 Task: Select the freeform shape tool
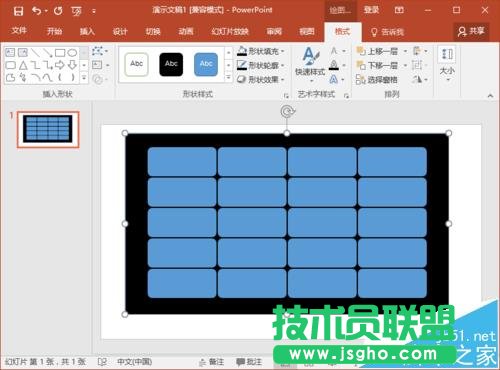[10, 78]
